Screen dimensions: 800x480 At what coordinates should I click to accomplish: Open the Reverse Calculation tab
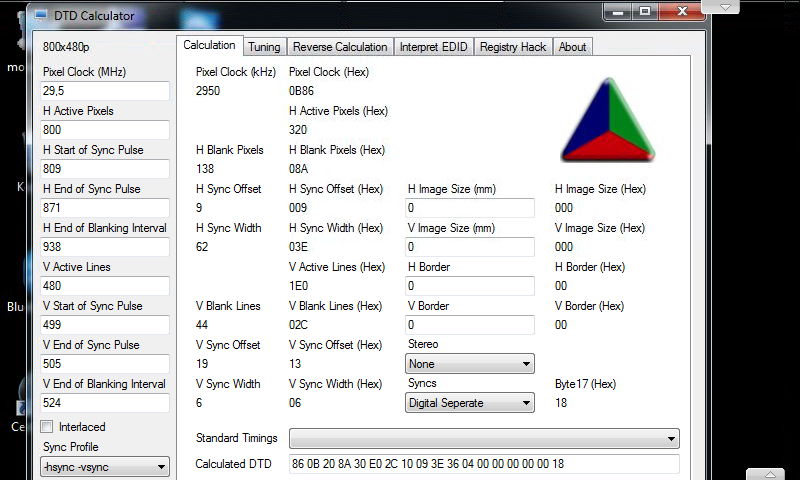340,47
